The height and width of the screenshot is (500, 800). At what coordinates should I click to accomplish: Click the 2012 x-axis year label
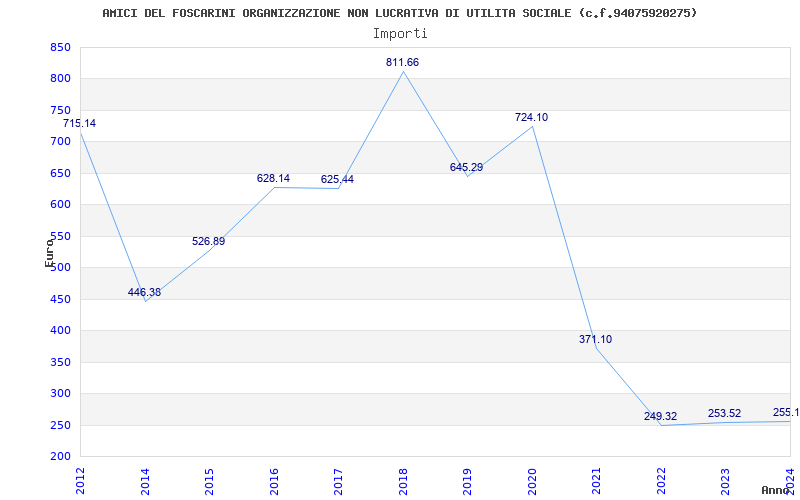tap(80, 480)
